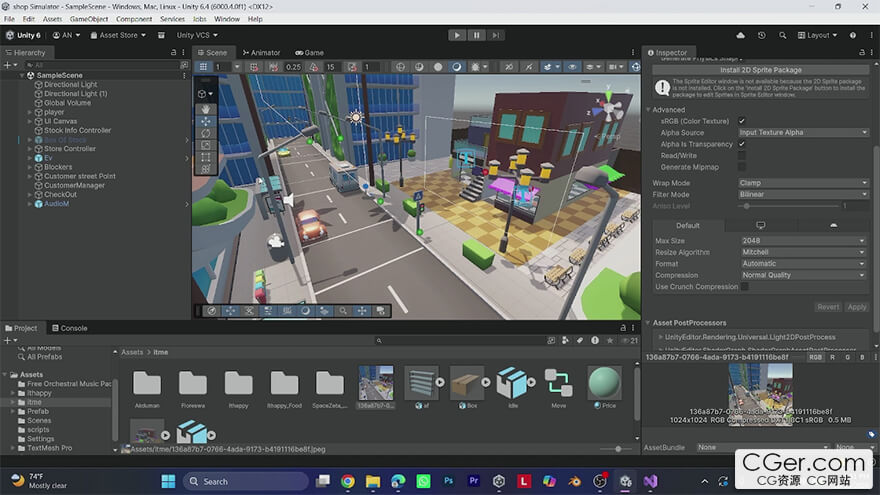Viewport: 880px width, 495px height.
Task: Open the Layout dropdown
Action: point(817,35)
